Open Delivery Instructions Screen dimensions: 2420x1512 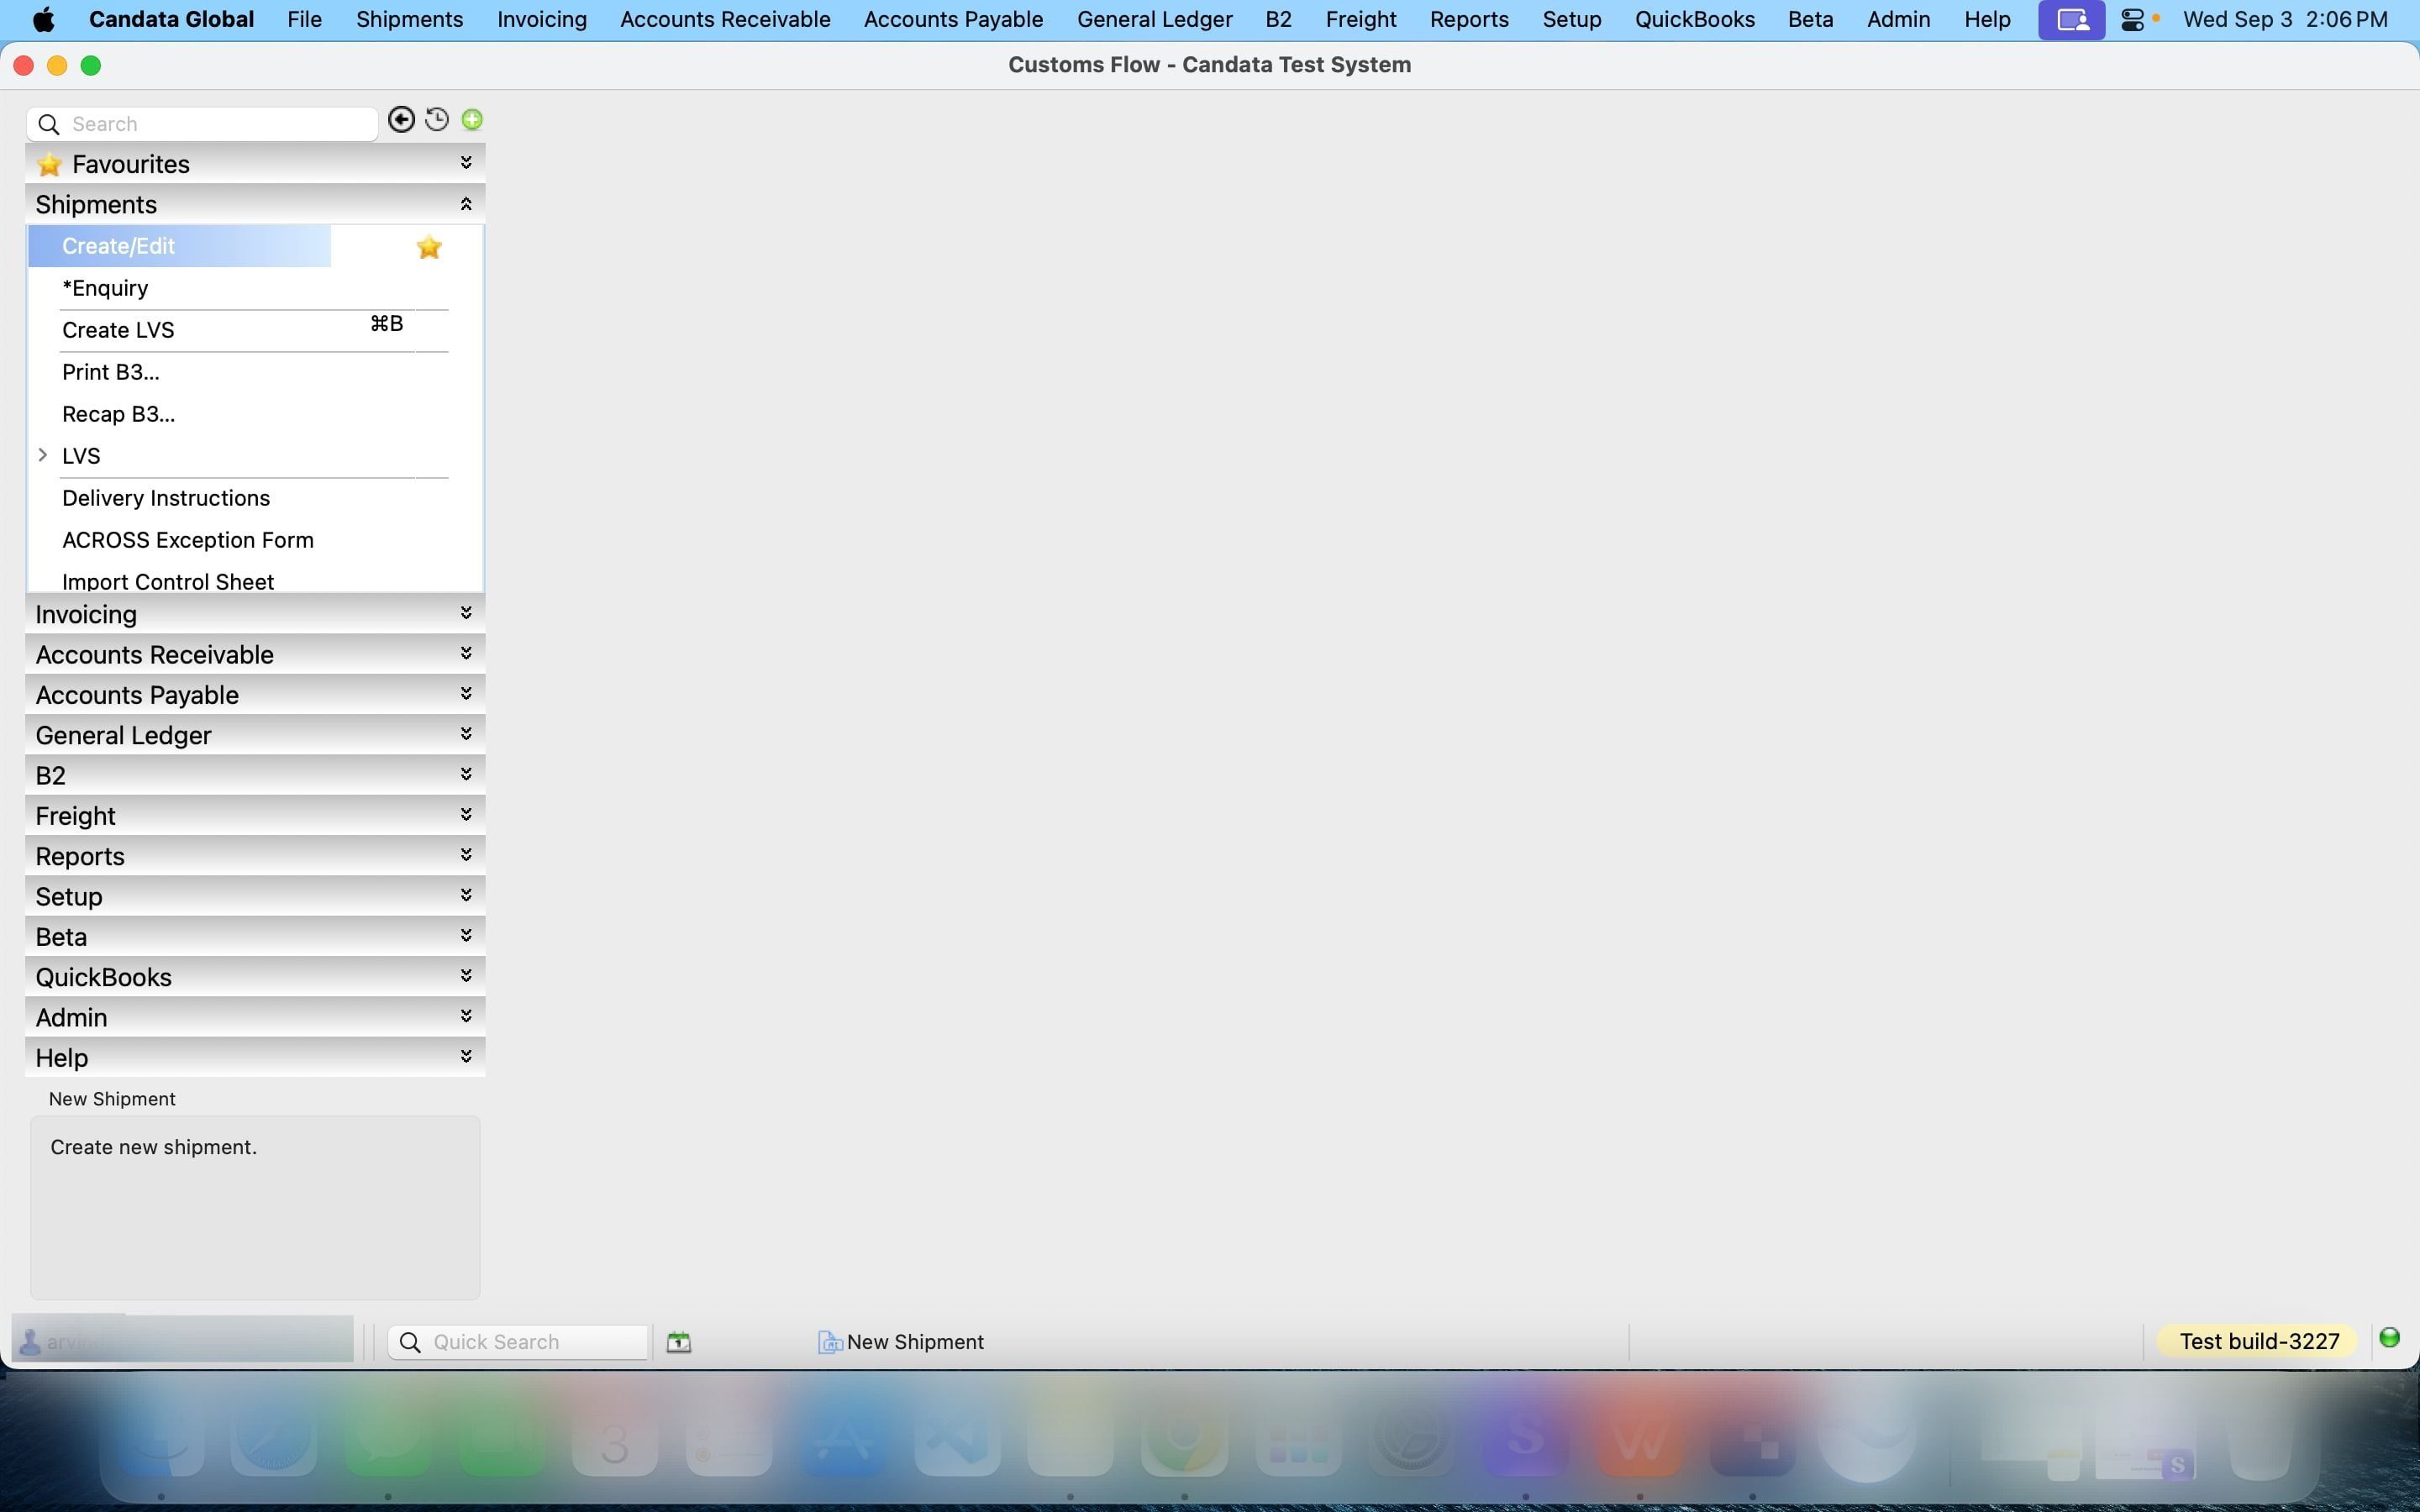tap(166, 498)
